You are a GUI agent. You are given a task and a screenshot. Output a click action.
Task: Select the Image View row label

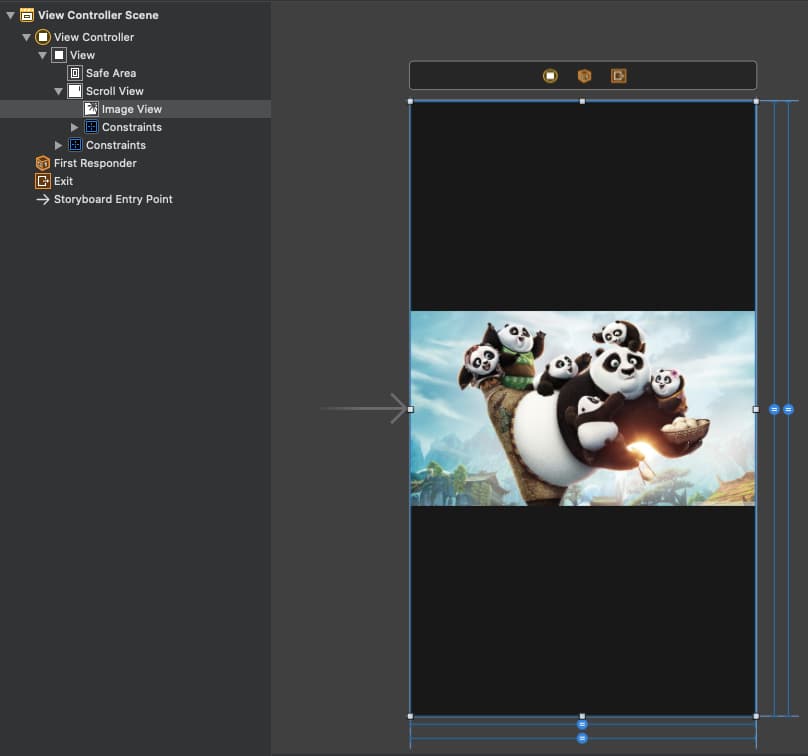[132, 109]
